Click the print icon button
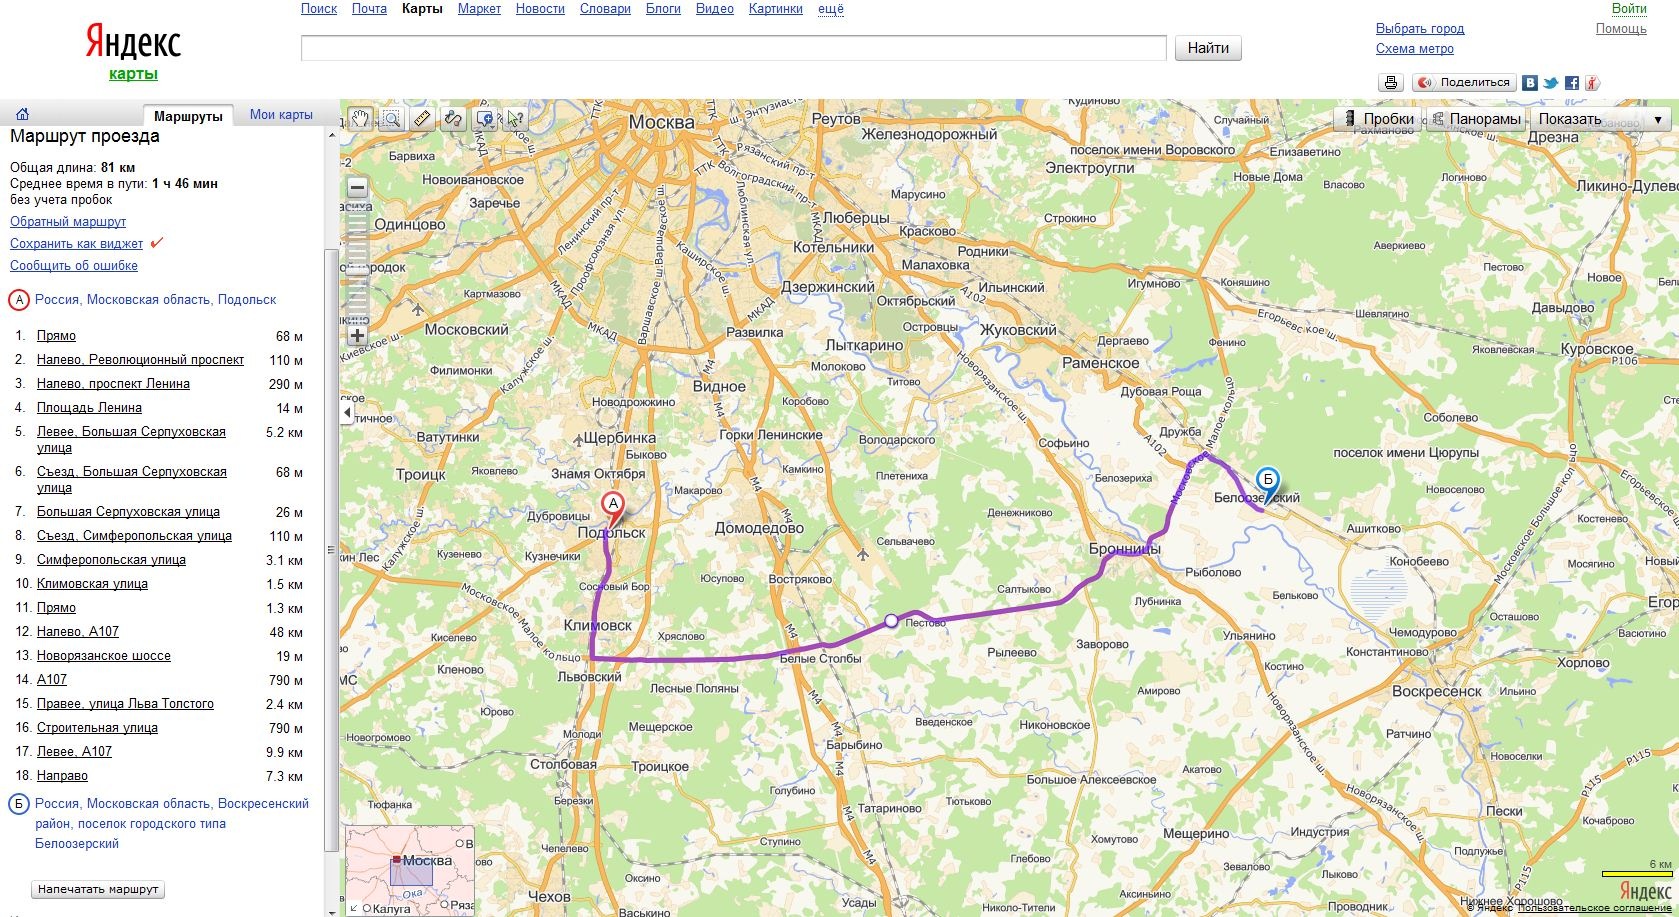Screen dimensions: 1679x917 pyautogui.click(x=1390, y=83)
